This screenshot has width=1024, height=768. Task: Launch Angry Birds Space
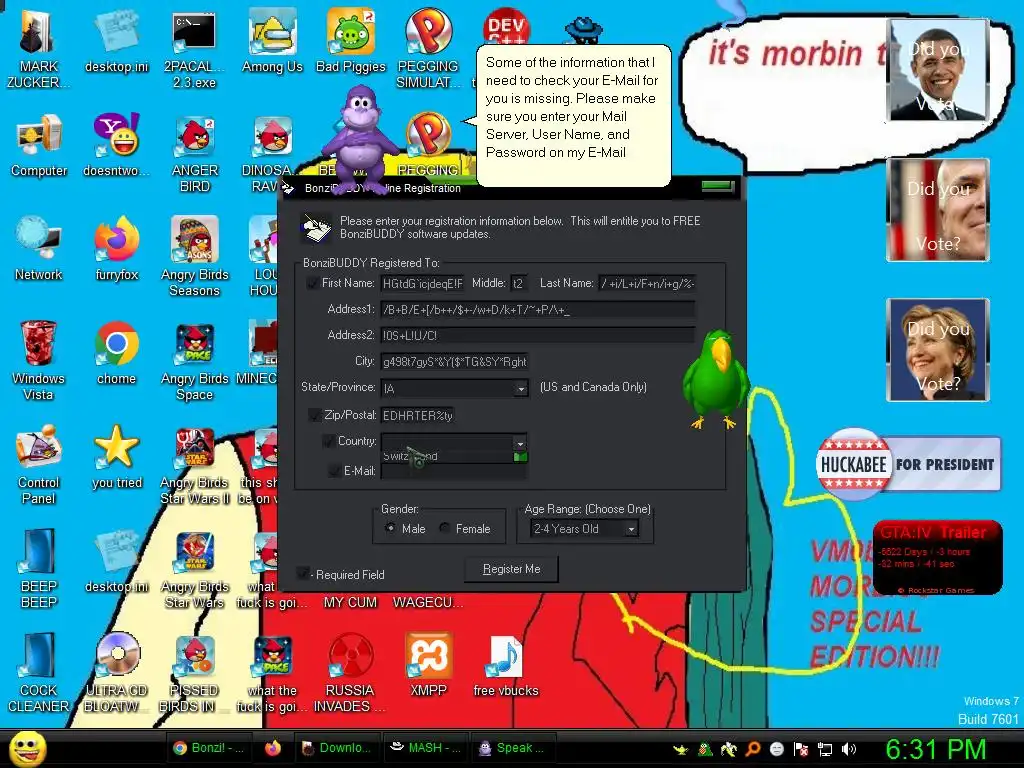coord(194,360)
